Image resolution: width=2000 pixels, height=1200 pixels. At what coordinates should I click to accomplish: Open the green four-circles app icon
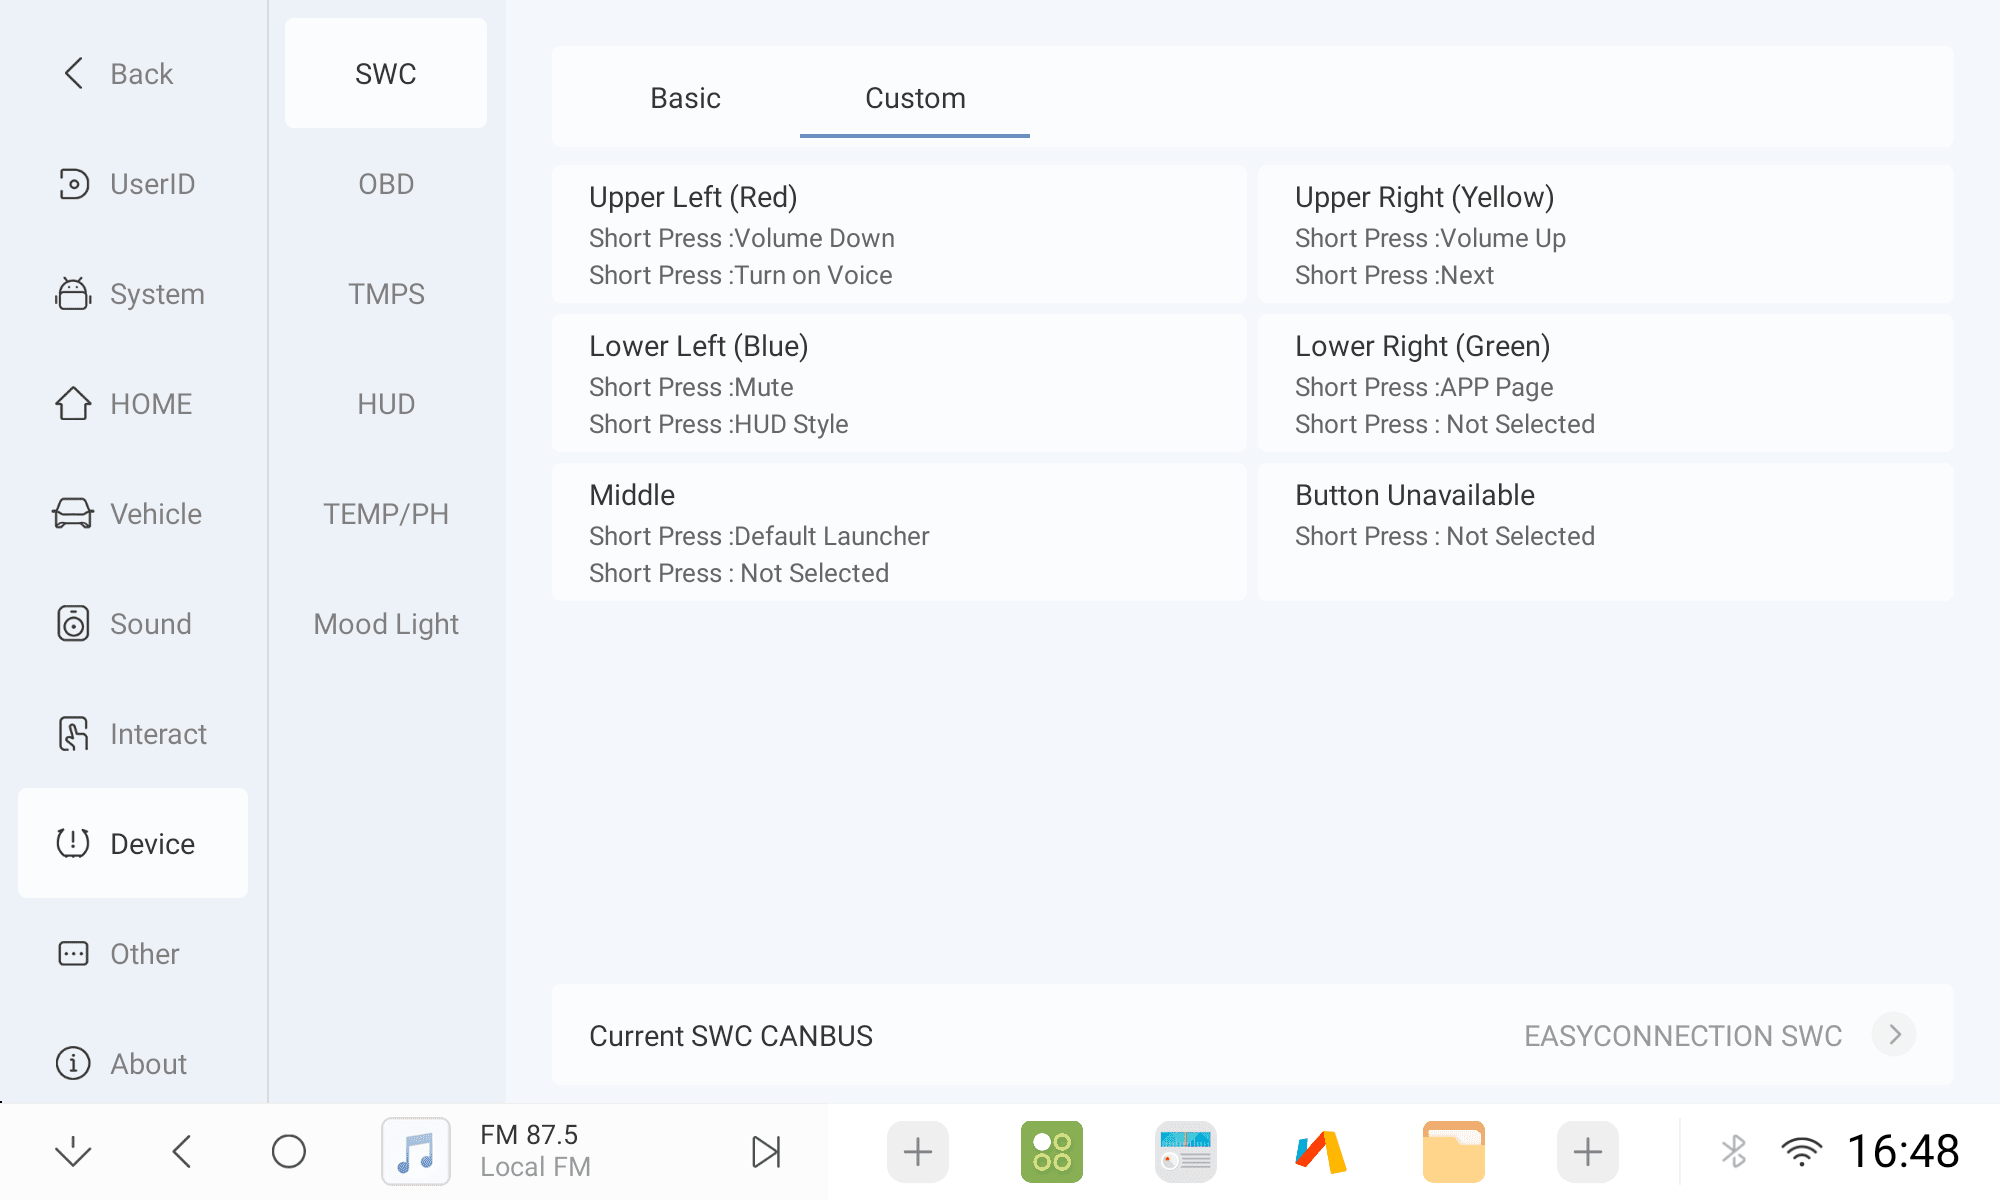(1051, 1151)
